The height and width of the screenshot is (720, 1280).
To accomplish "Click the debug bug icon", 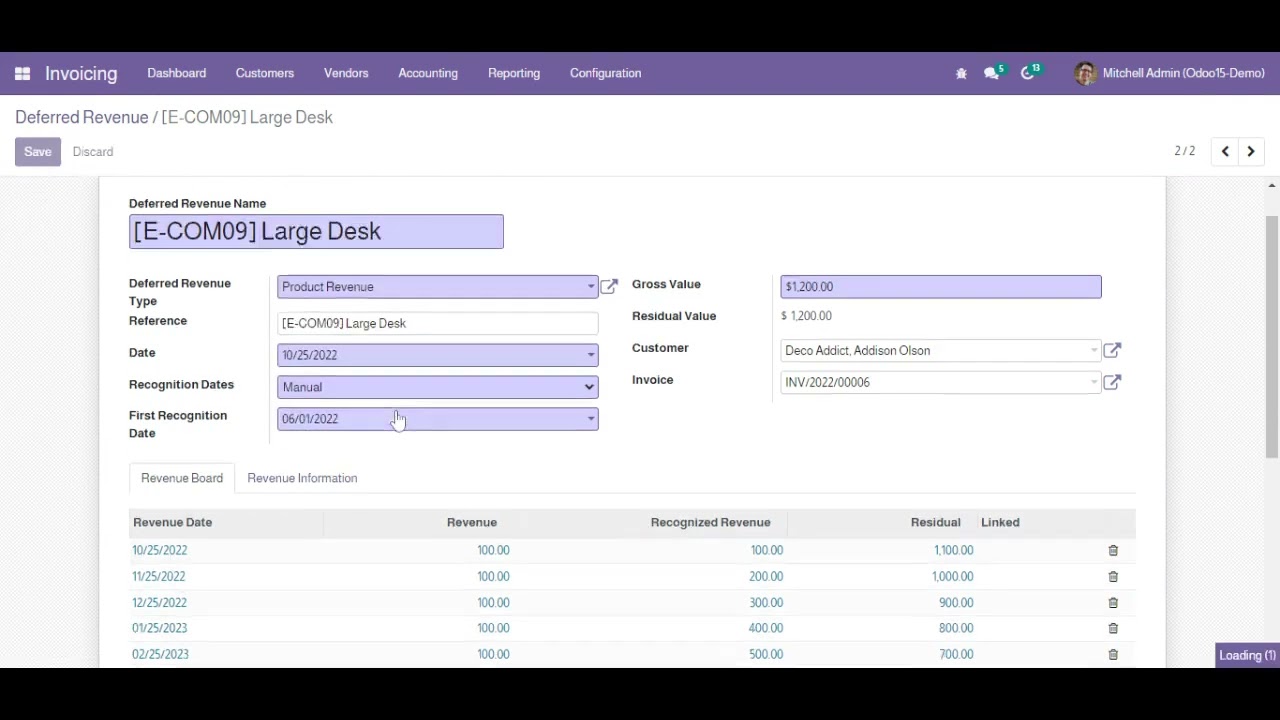I will click(961, 73).
